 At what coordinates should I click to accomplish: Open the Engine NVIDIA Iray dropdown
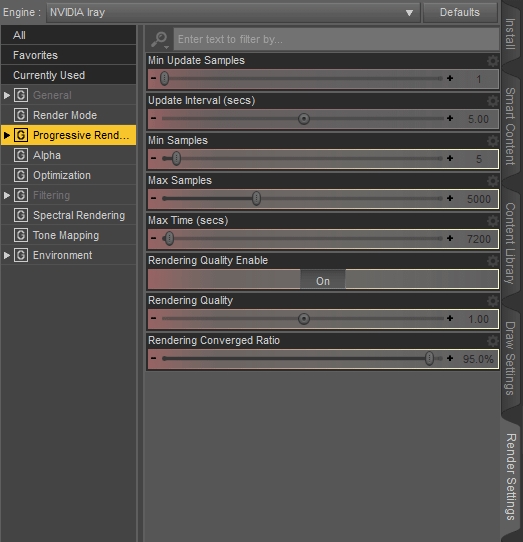coord(233,13)
